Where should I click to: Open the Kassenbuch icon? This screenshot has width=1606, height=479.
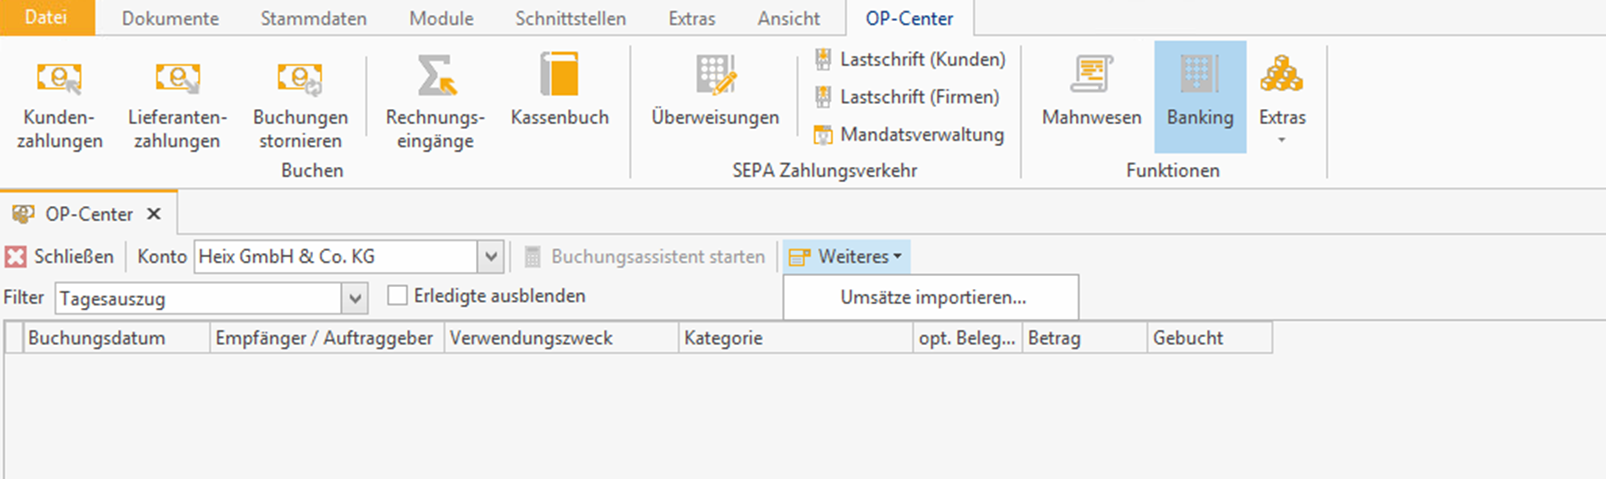[x=559, y=78]
